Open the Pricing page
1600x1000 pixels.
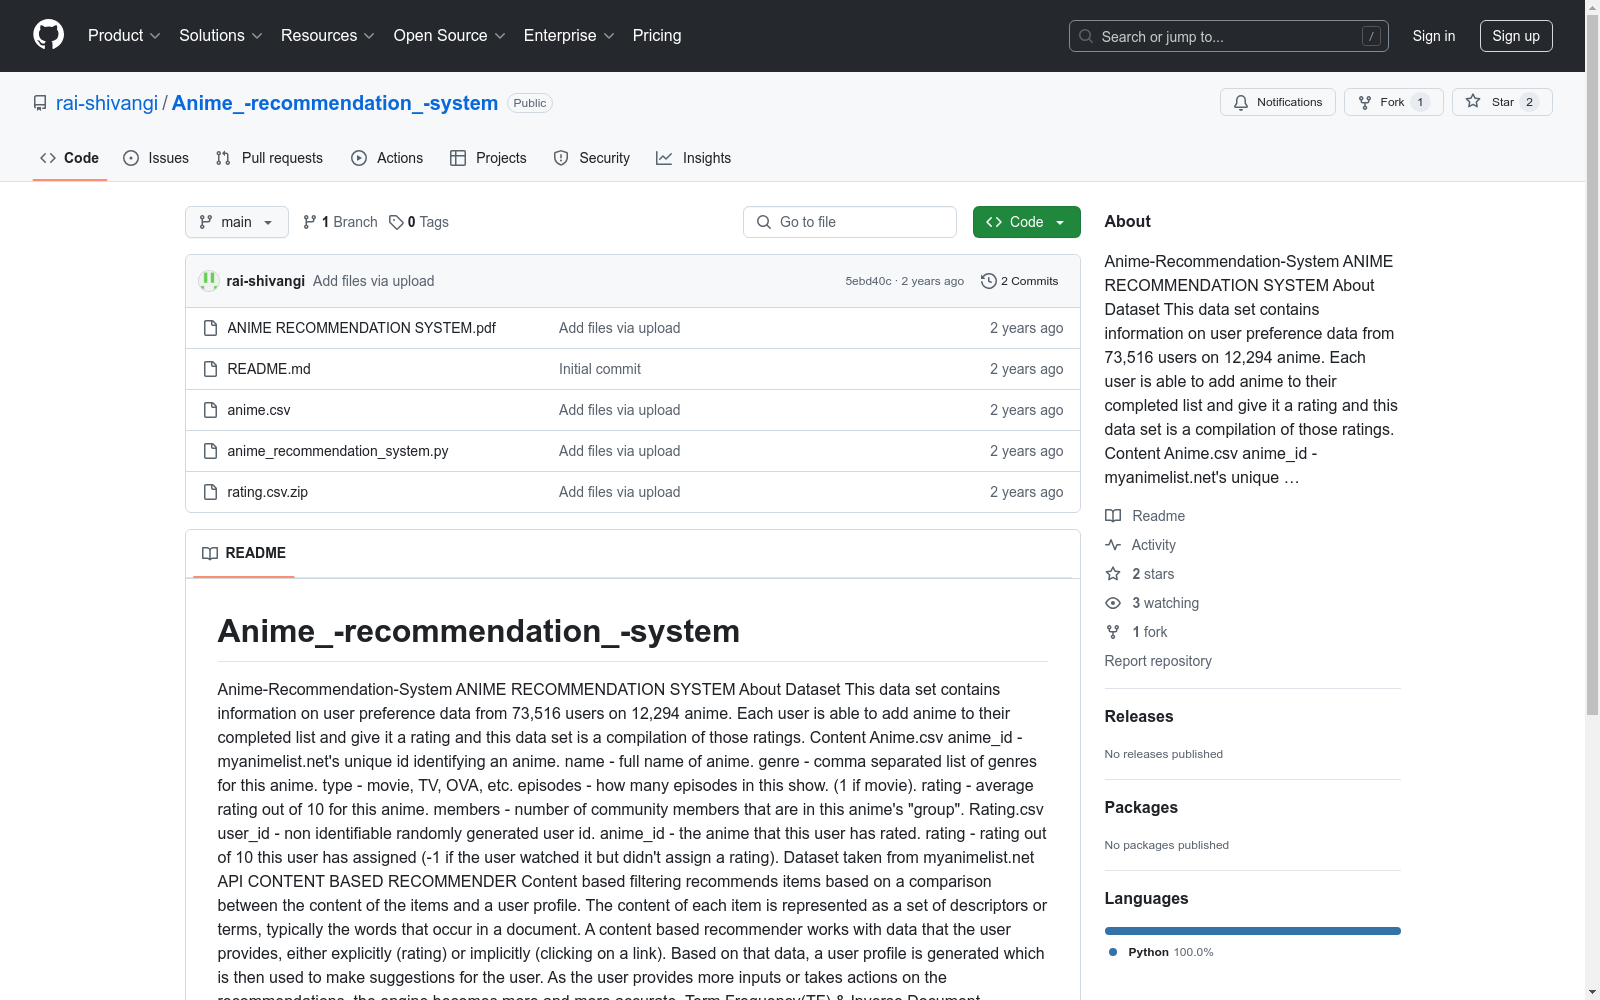pyautogui.click(x=657, y=35)
